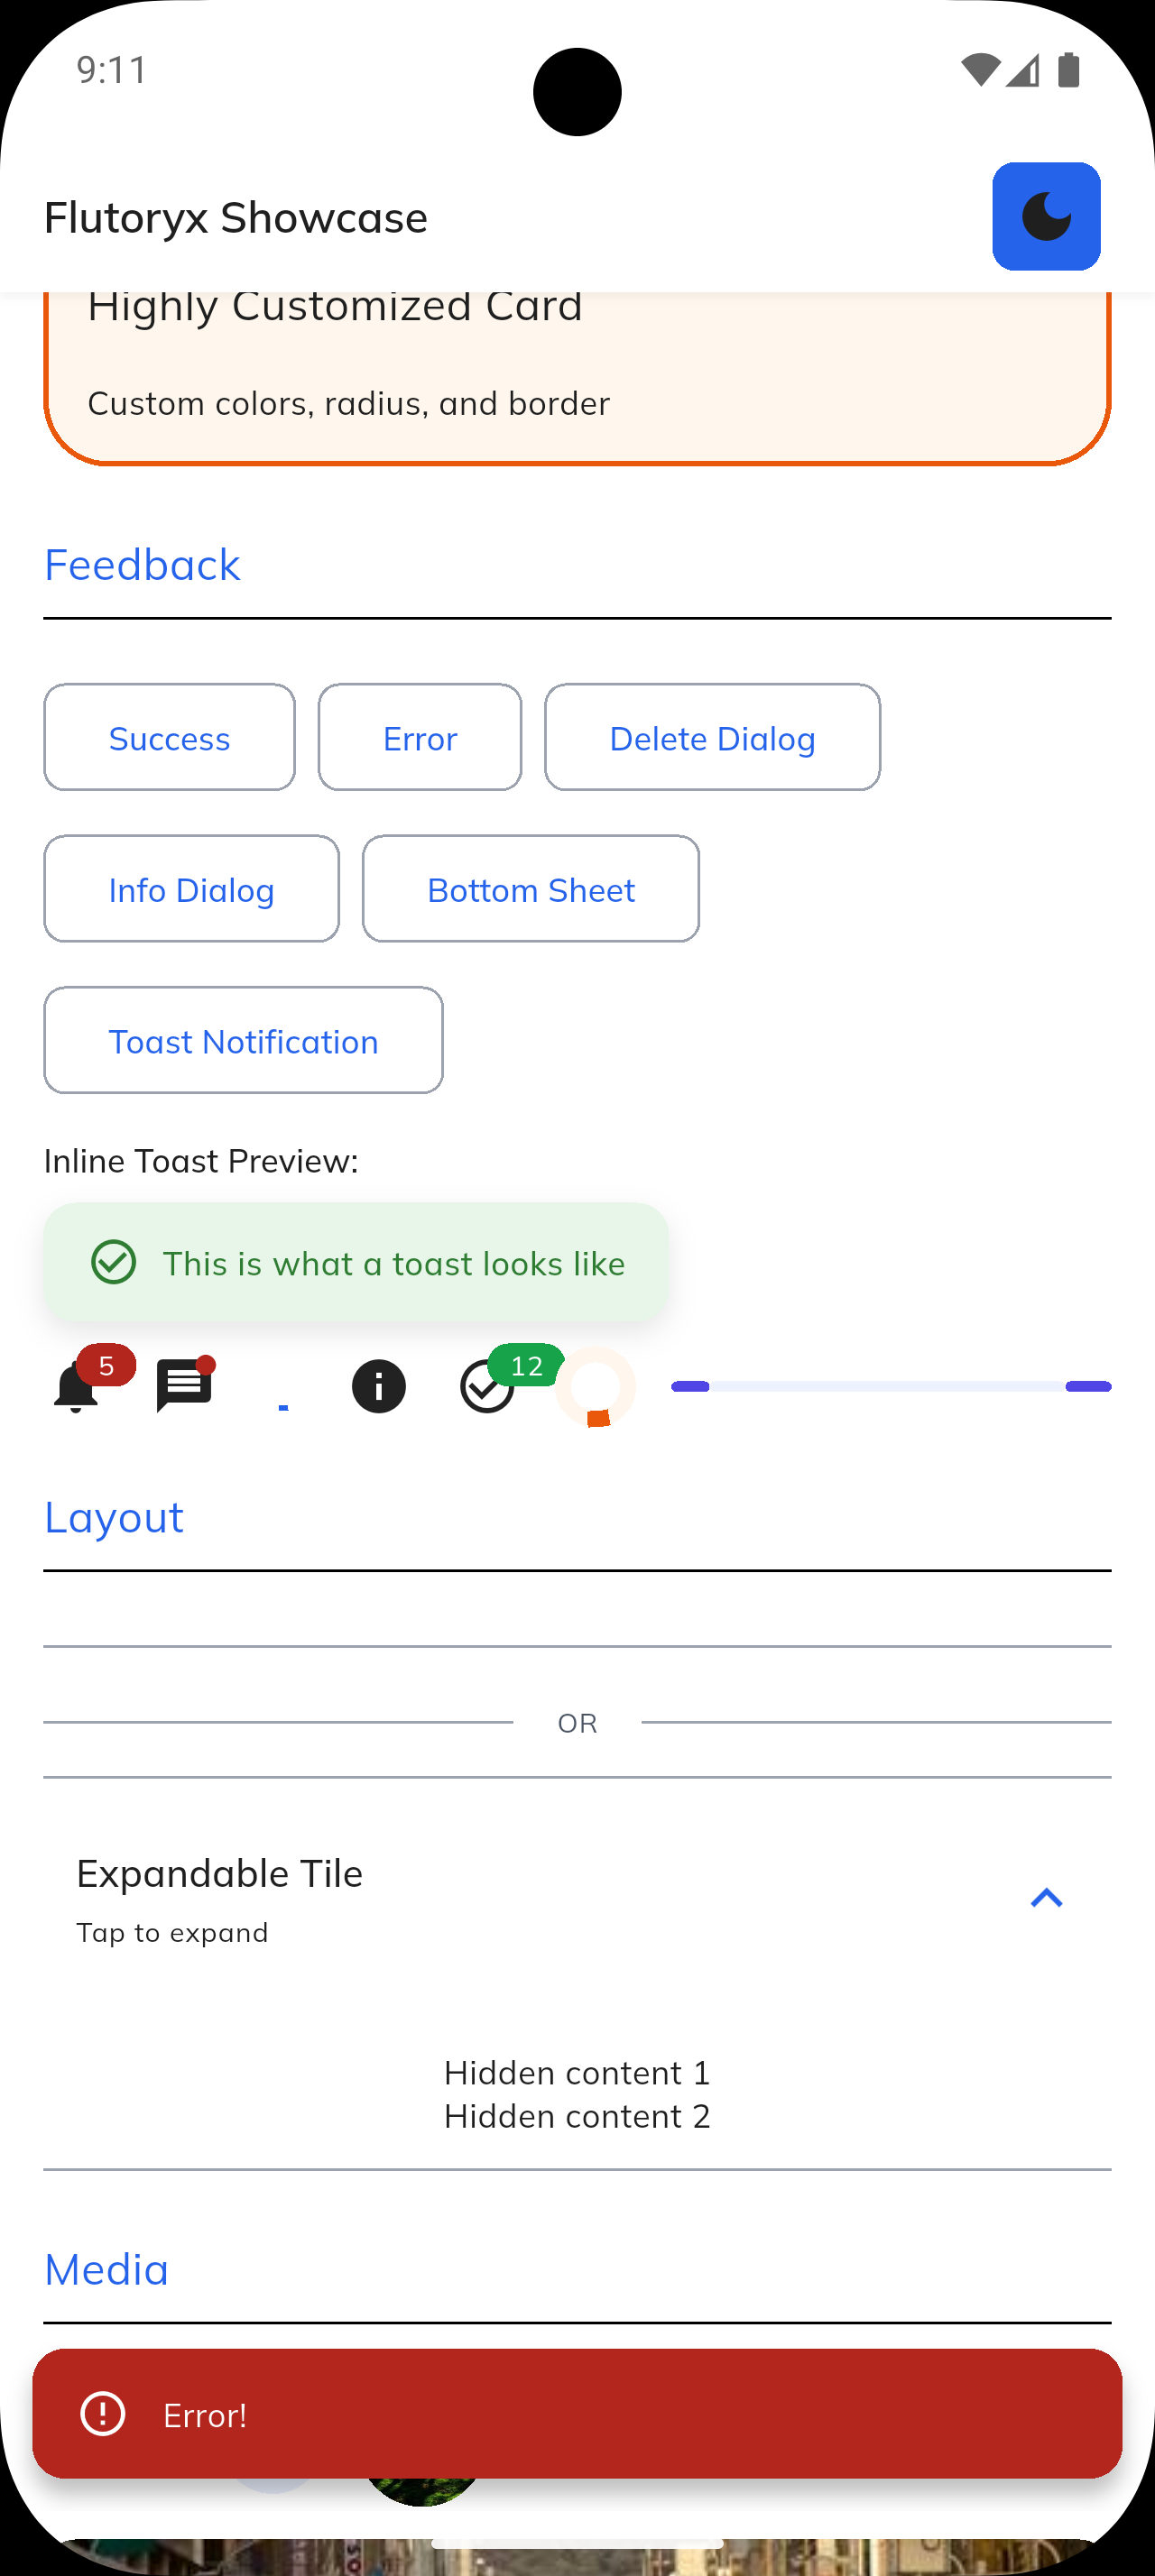Click the circular info icon

tap(378, 1385)
